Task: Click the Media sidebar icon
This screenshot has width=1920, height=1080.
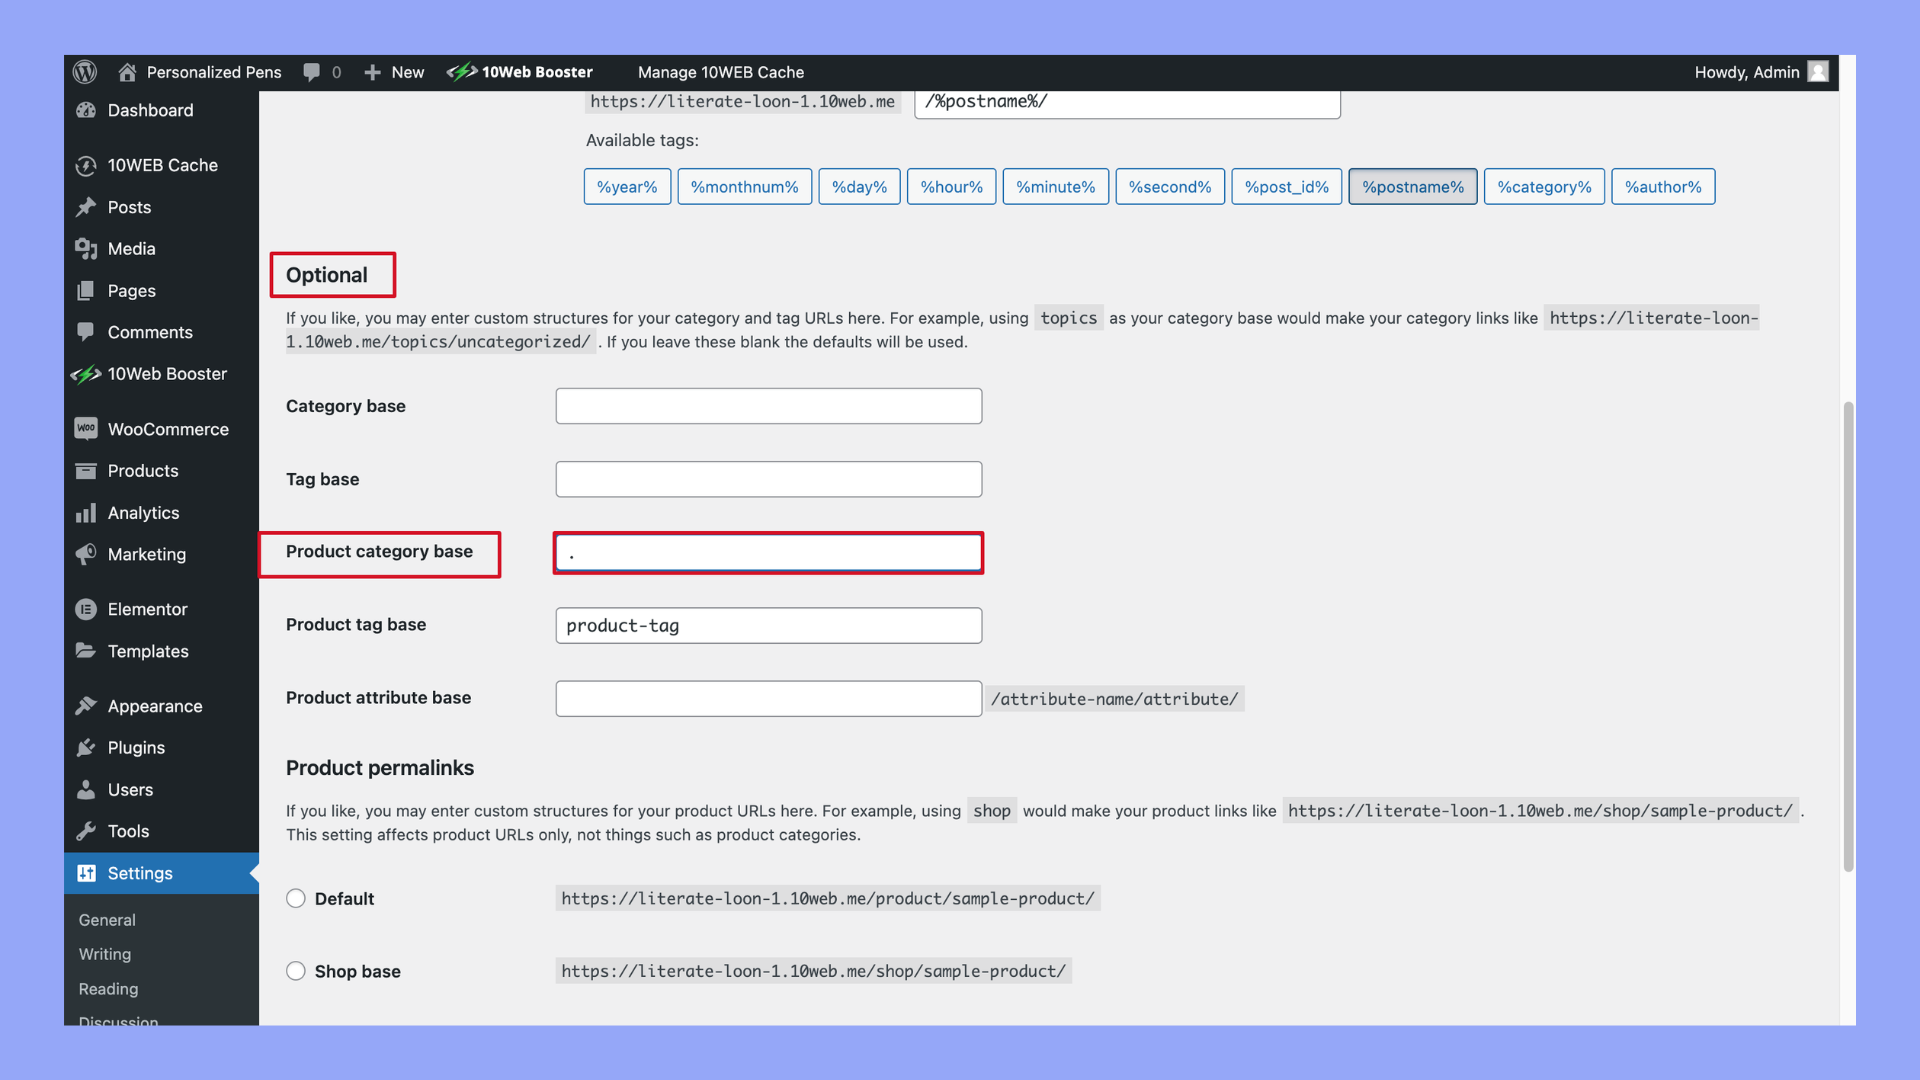Action: (x=86, y=249)
